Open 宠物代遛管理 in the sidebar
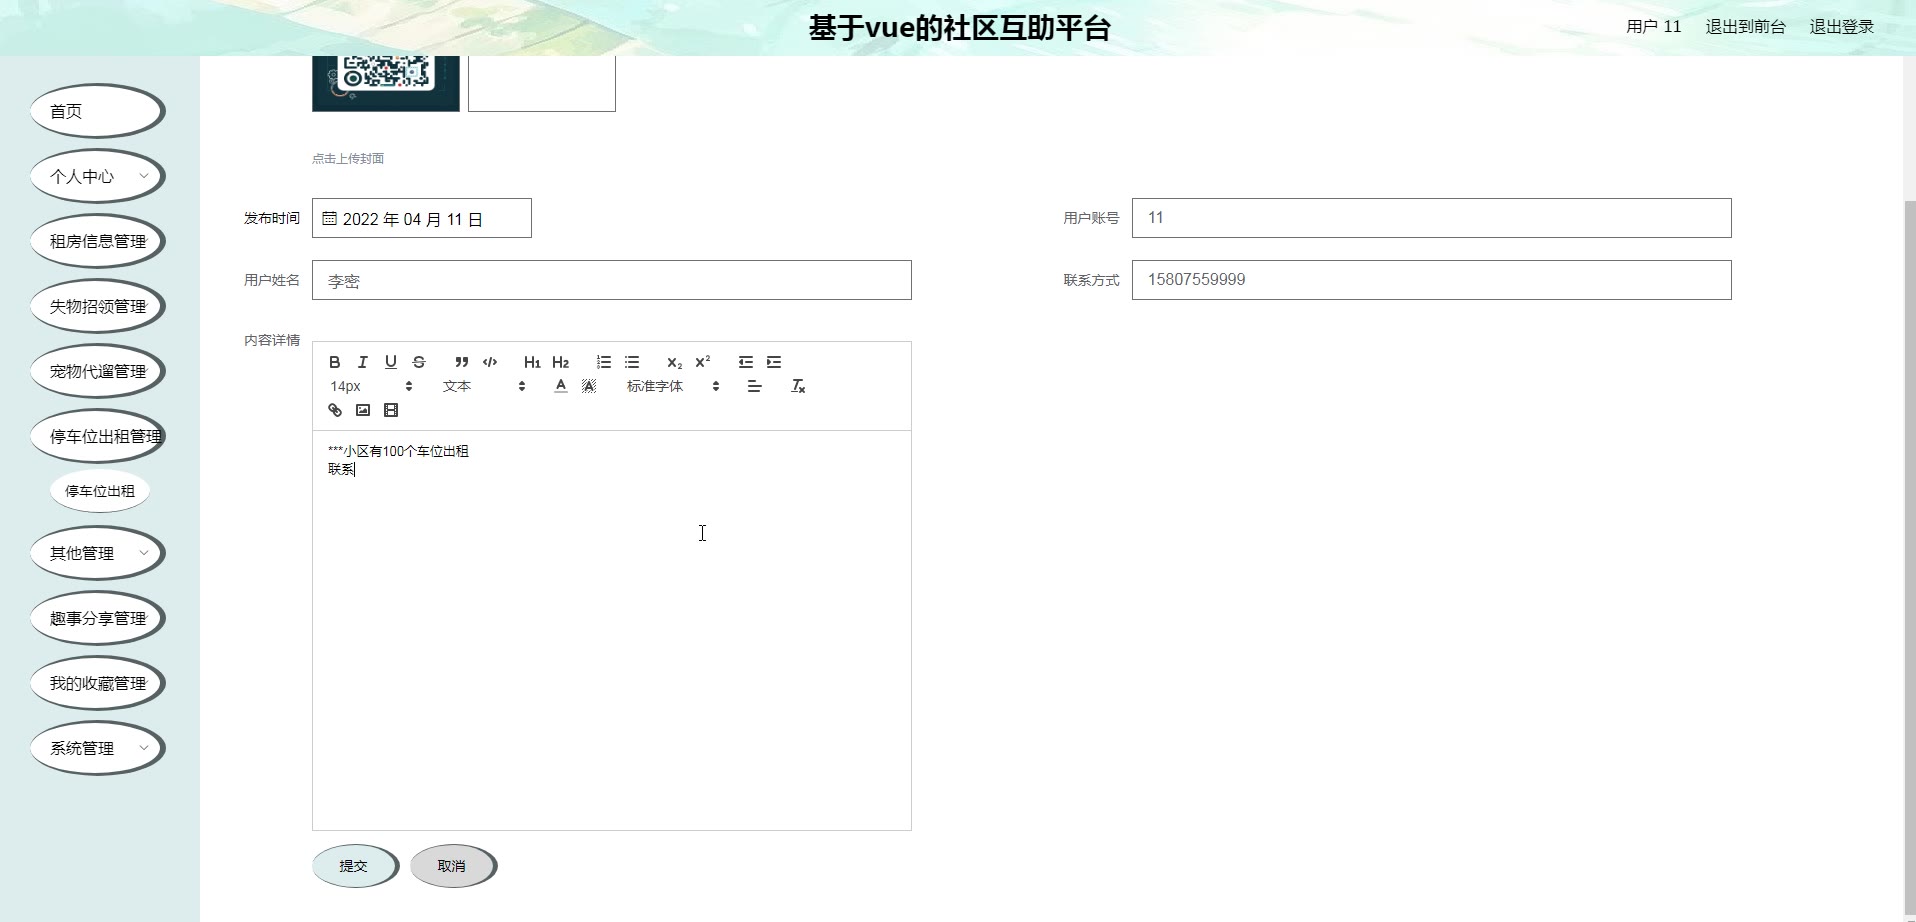This screenshot has height=922, width=1916. coord(97,371)
